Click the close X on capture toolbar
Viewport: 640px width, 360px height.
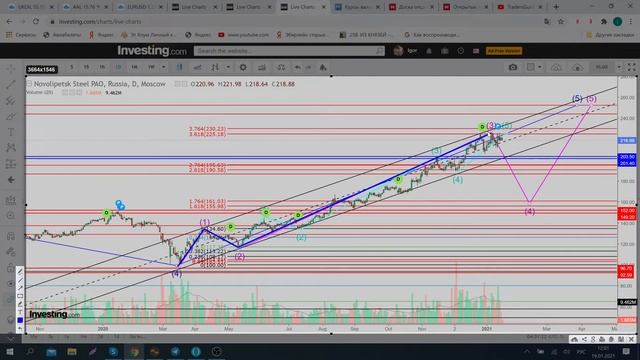(631, 339)
